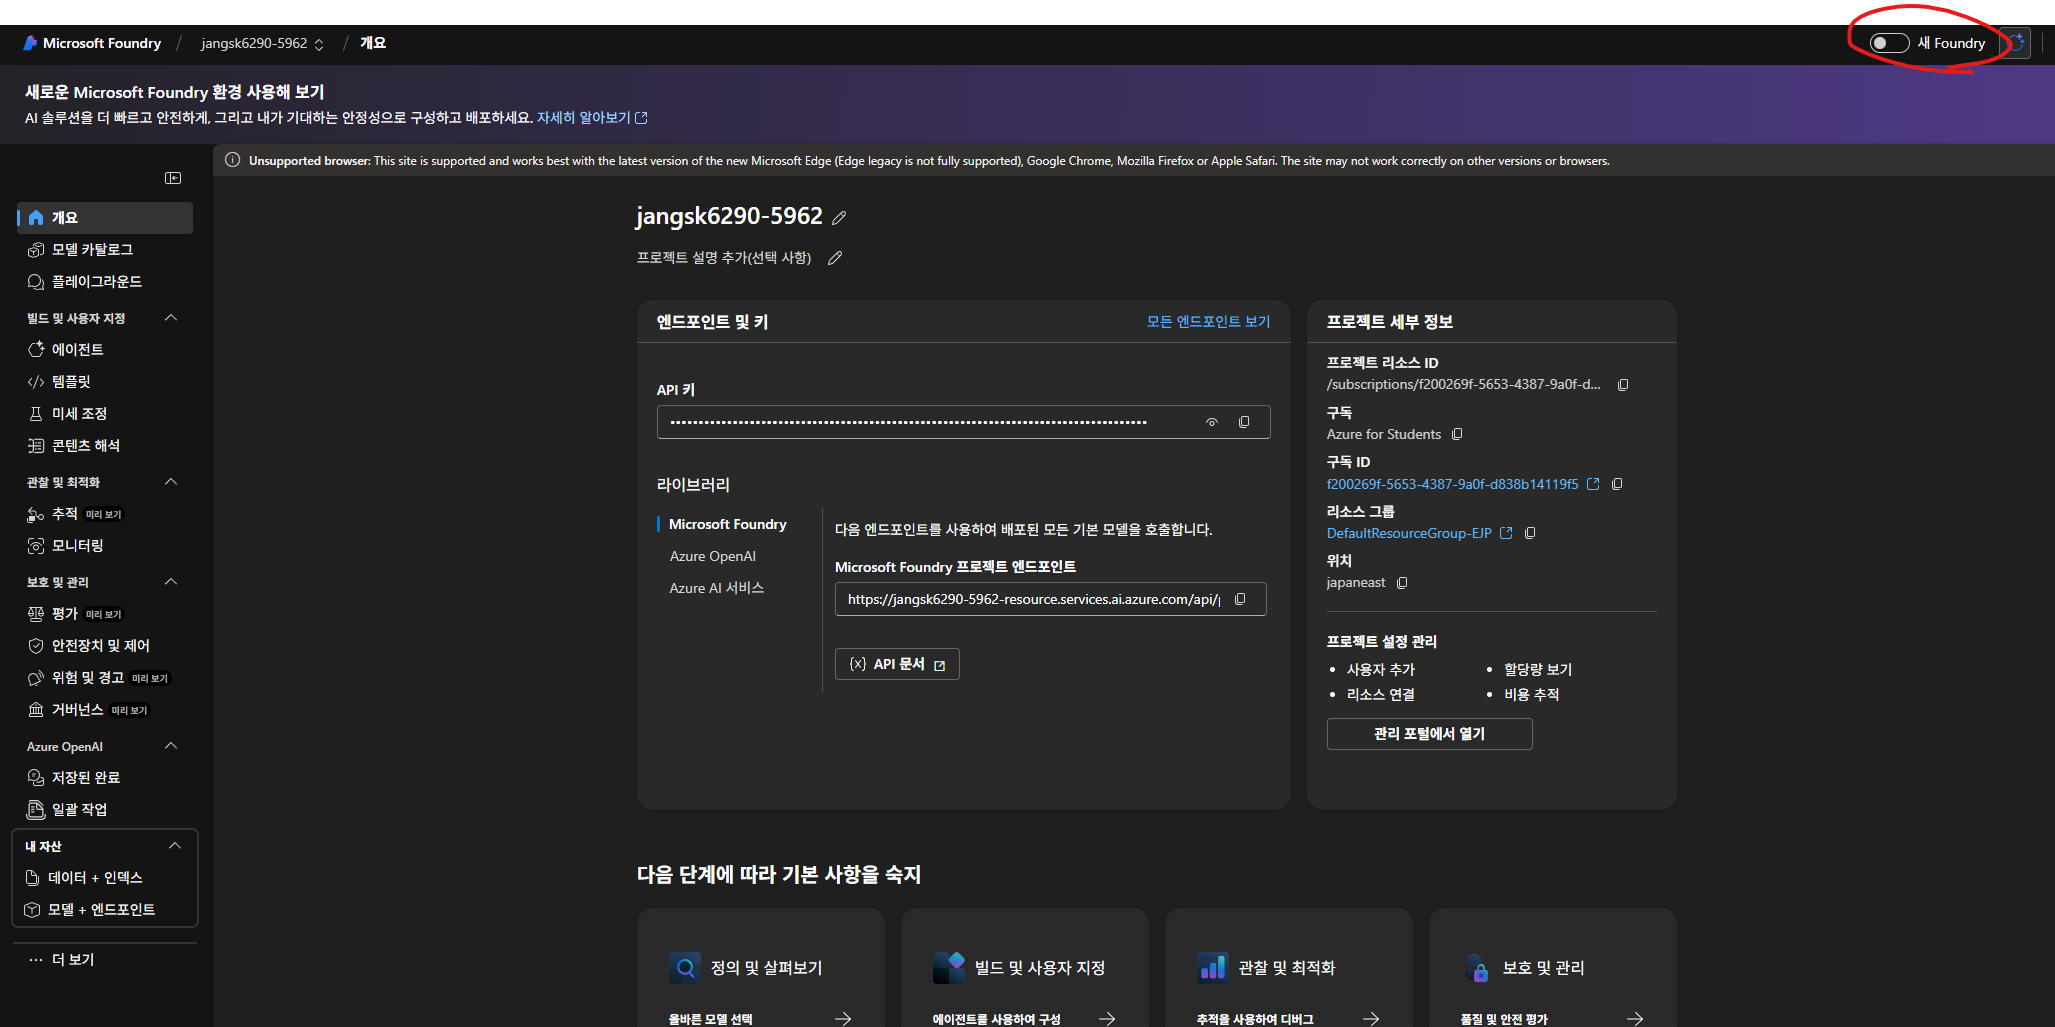The image size is (2055, 1027).
Task: Open 안전장치 및 제어 in the sidebar
Action: coord(105,646)
